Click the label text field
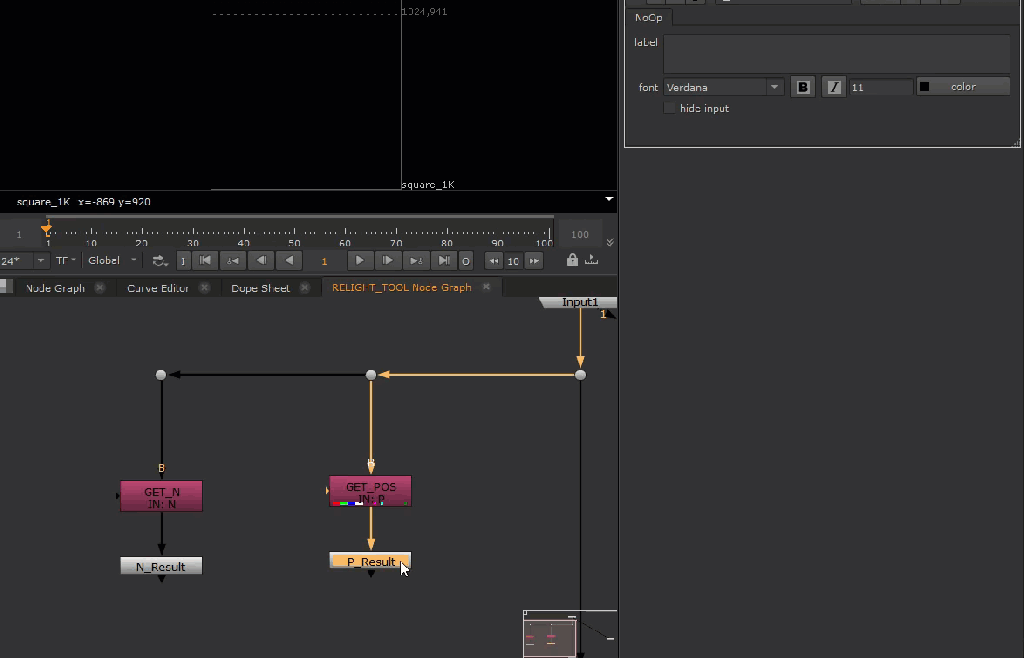 (x=836, y=53)
